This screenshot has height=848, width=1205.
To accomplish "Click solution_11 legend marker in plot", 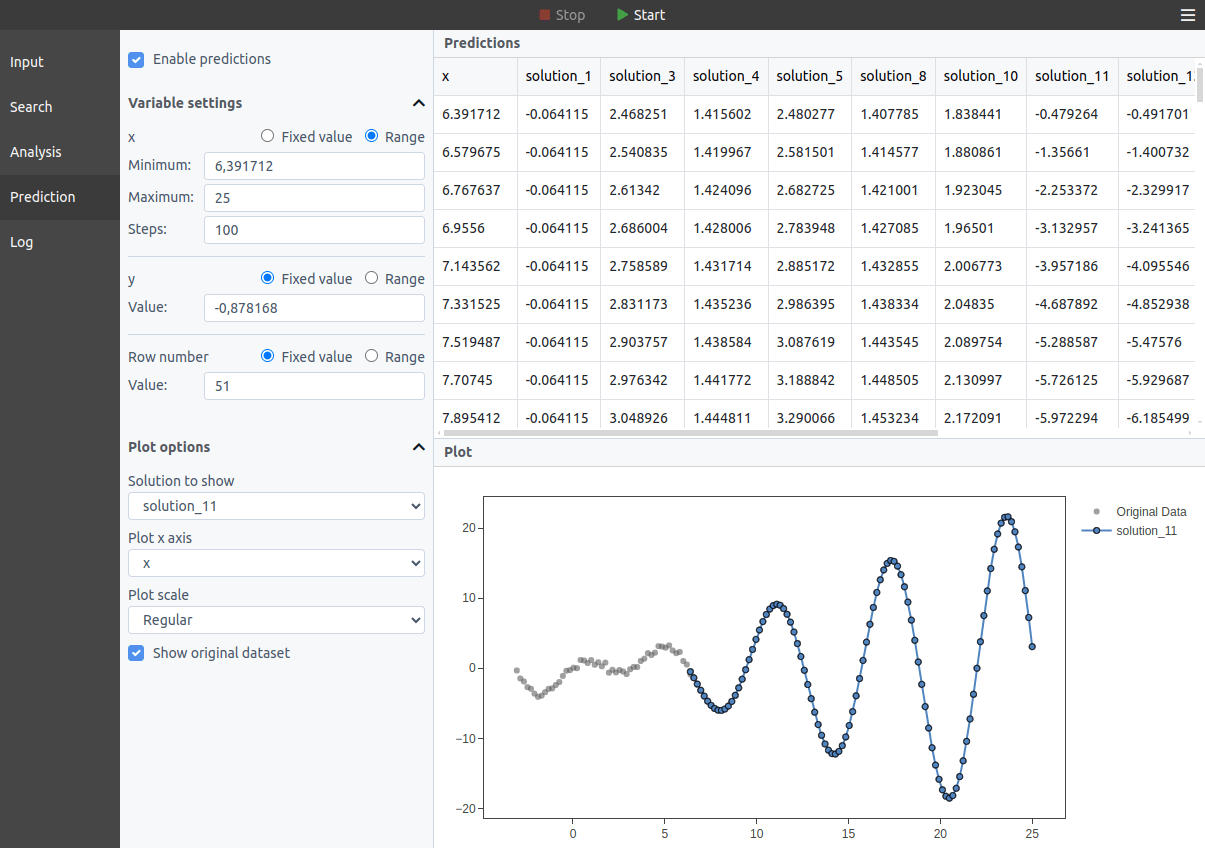I will [x=1097, y=531].
